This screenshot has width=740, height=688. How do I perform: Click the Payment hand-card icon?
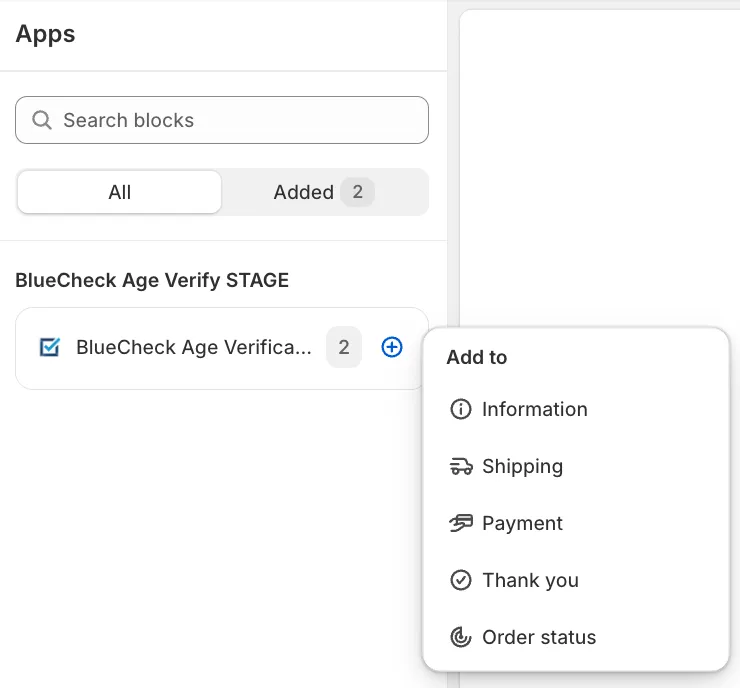click(461, 523)
